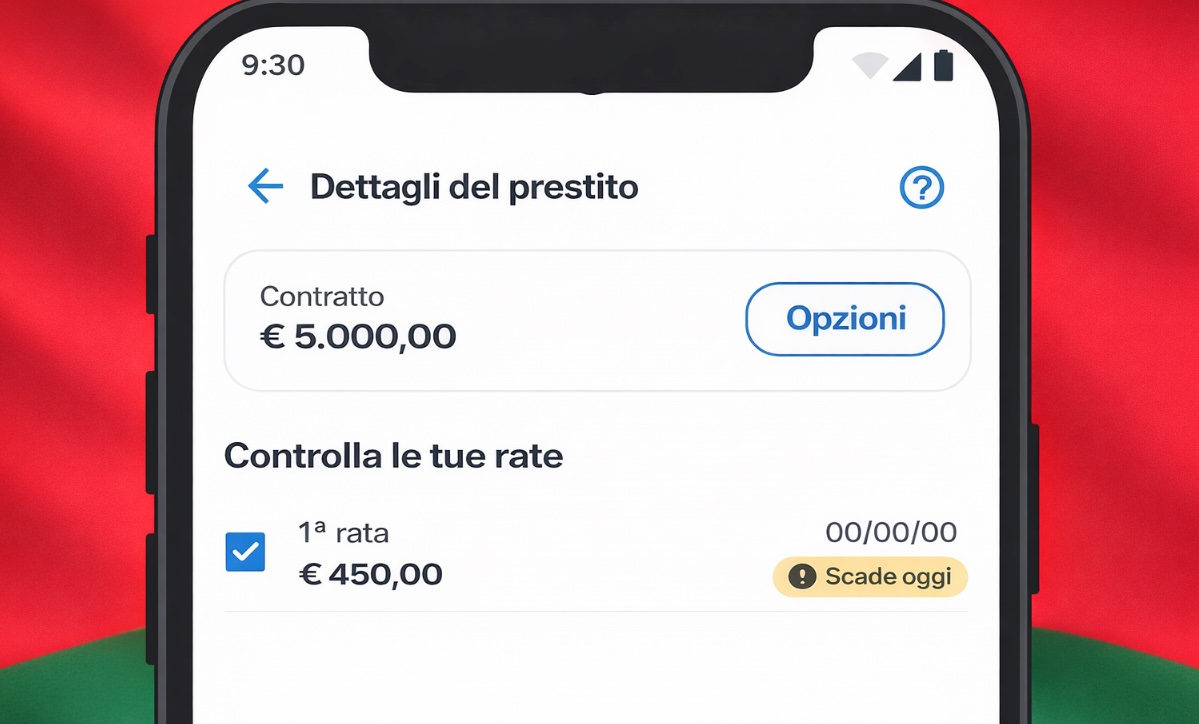Toggle the blue checkbox beside the installment
This screenshot has width=1199, height=724.
[x=245, y=551]
